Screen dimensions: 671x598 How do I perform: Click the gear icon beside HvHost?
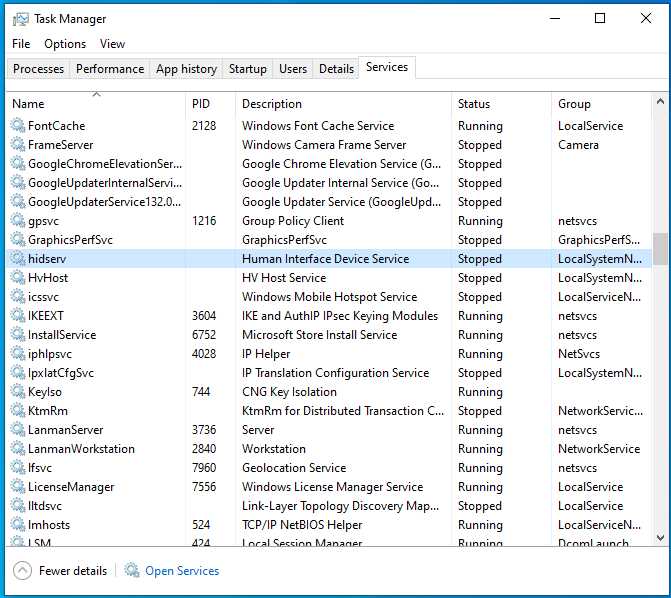coord(18,277)
